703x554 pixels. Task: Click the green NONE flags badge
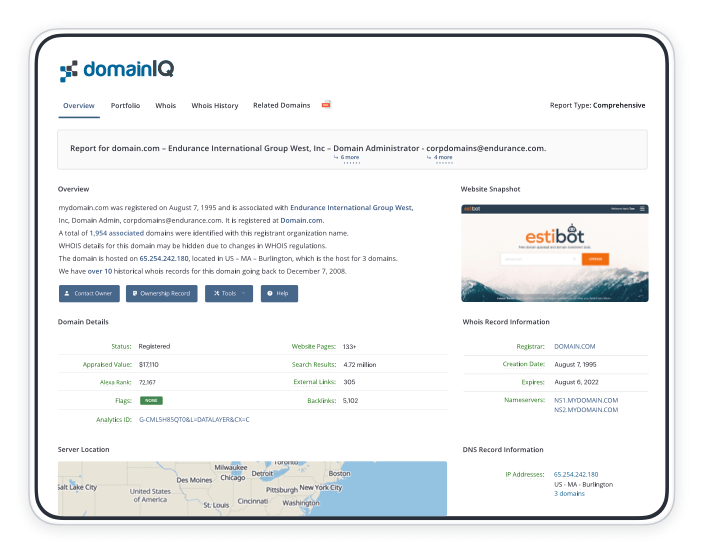tap(151, 401)
